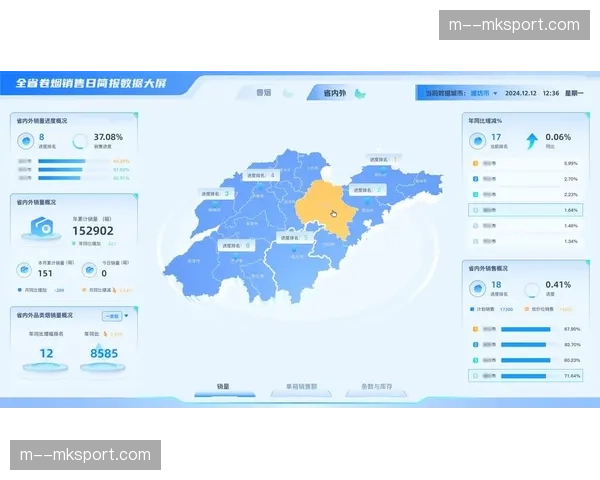Click the box icon beside monthly total 151
Image resolution: width=600 pixels, height=480 pixels.
tap(24, 270)
